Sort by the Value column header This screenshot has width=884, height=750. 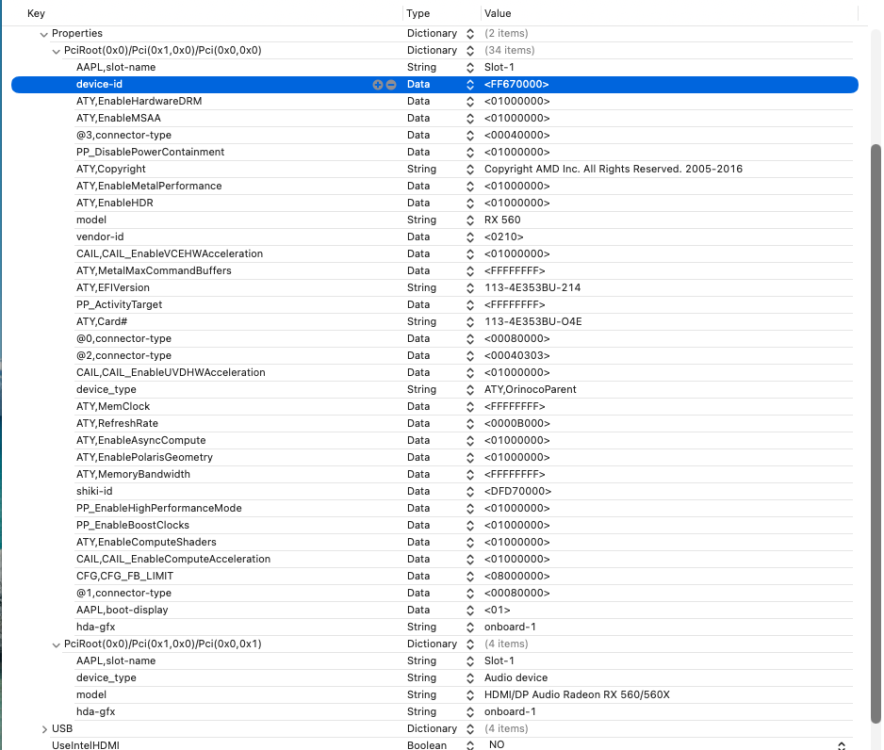tap(498, 14)
